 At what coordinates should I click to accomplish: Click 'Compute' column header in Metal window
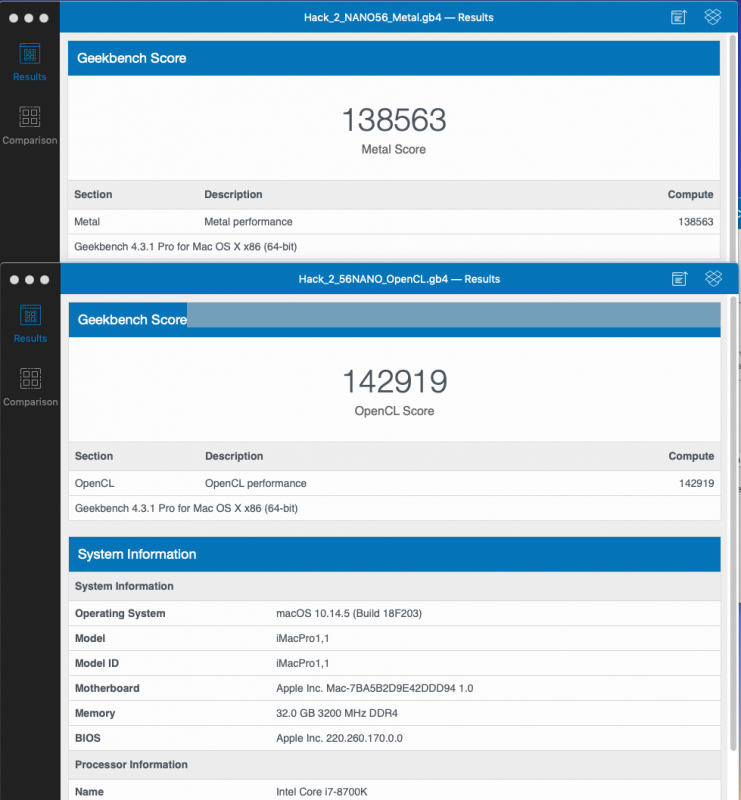(690, 194)
